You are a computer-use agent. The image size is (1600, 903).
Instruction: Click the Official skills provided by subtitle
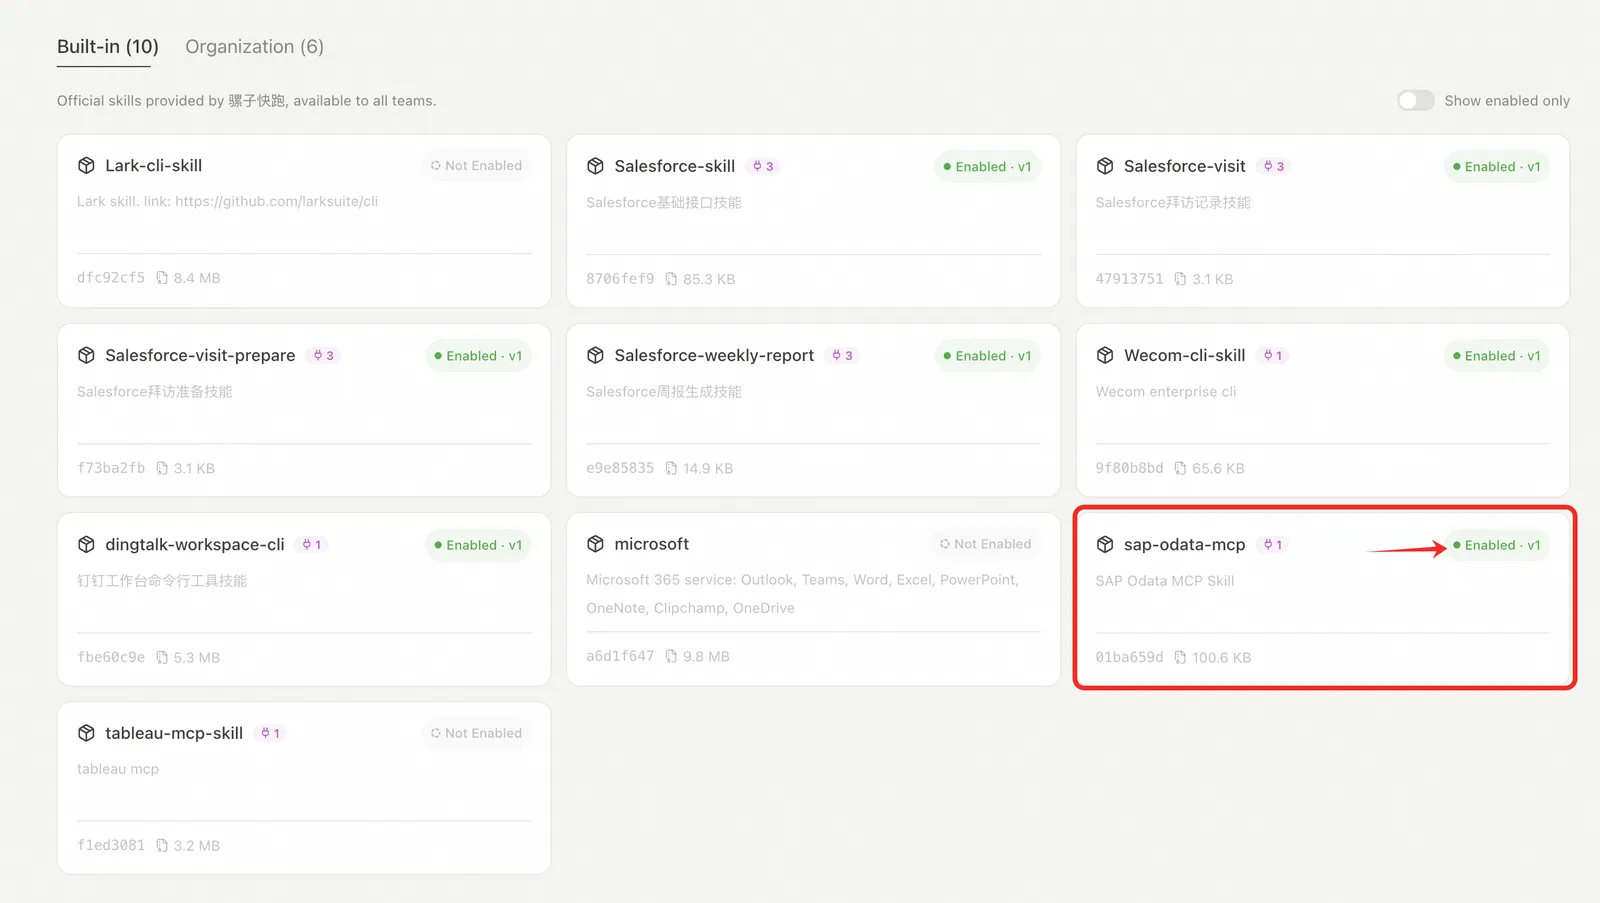point(246,100)
